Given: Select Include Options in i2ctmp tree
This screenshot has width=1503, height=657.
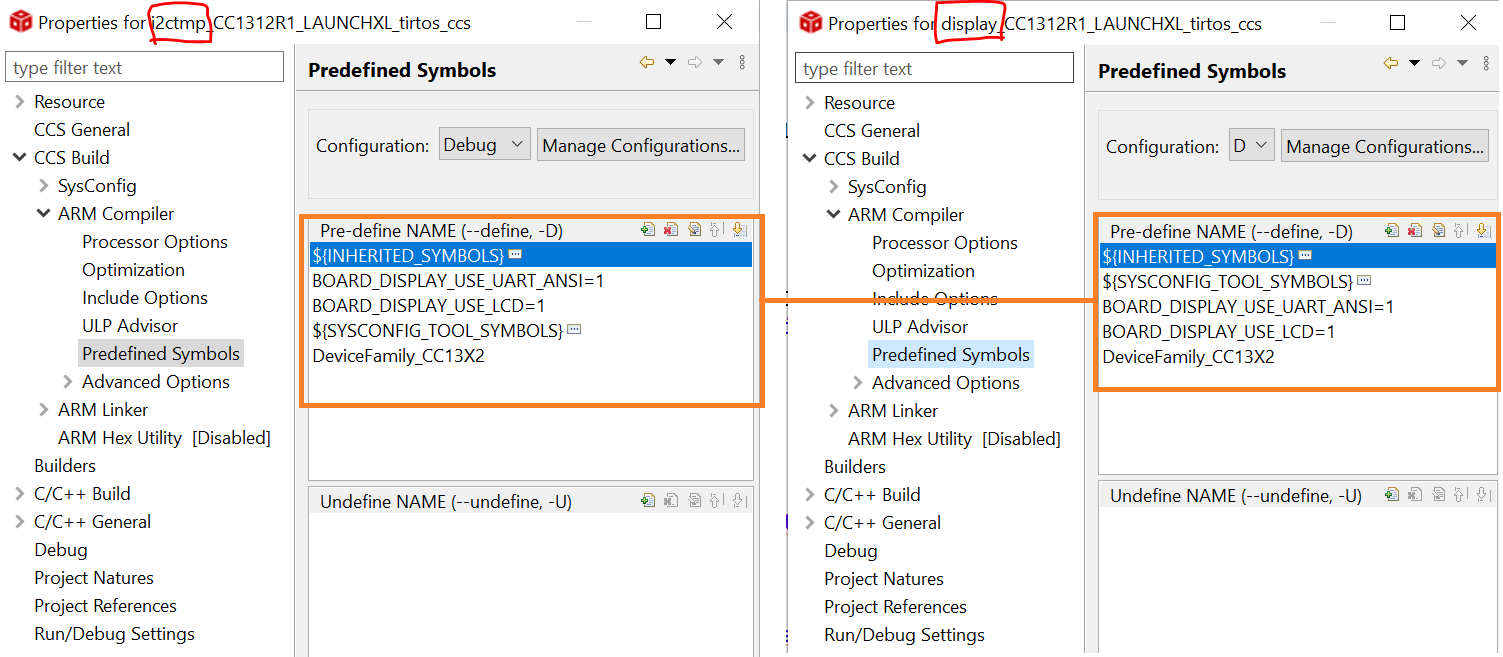Looking at the screenshot, I should coord(145,297).
